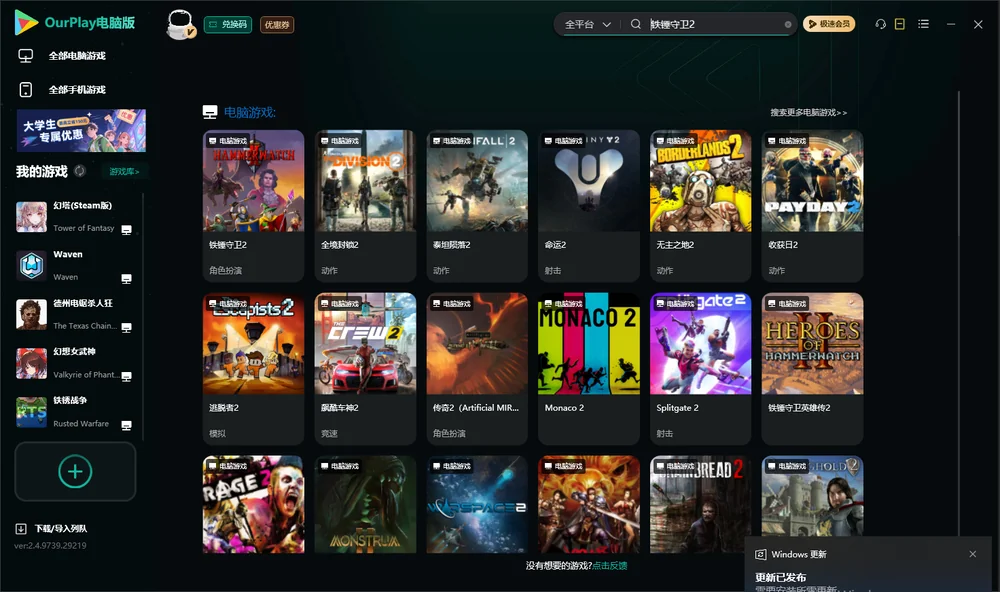Open the 传奇2 (Artificial MIR) card
The height and width of the screenshot is (592, 1000).
[477, 368]
